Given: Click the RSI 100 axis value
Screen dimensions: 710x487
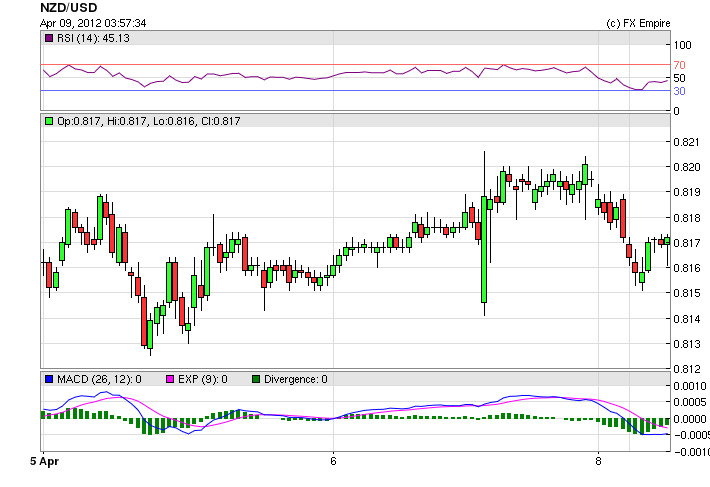Looking at the screenshot, I should point(682,45).
